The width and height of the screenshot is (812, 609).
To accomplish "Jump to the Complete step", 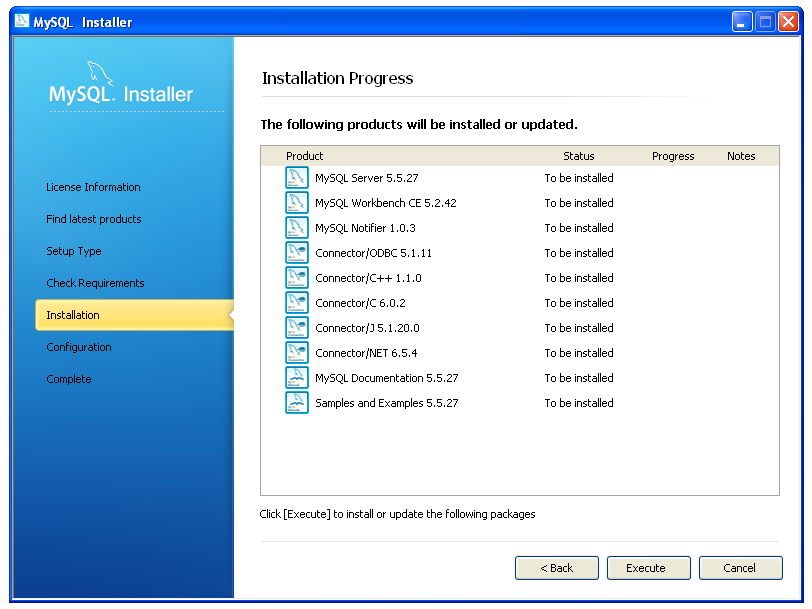I will 69,379.
